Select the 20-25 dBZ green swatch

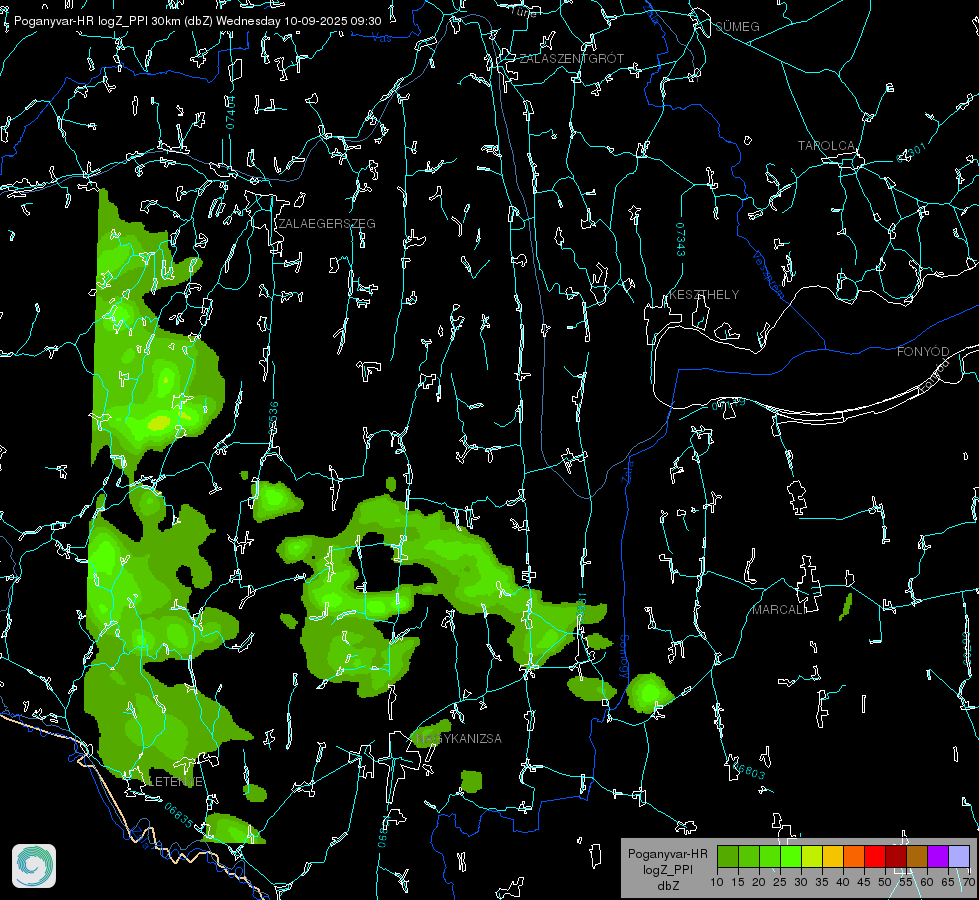[770, 856]
